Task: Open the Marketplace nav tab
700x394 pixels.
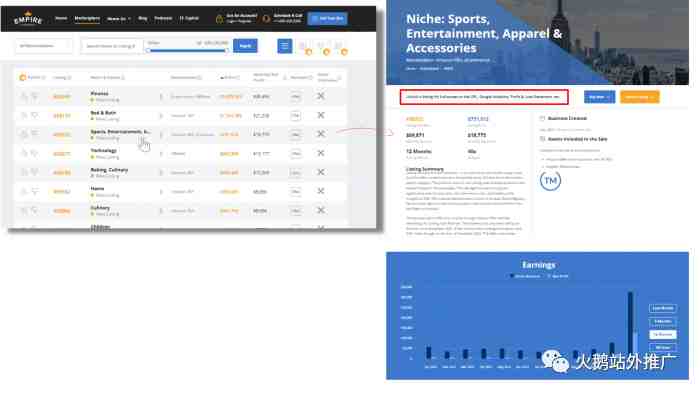Action: coord(87,18)
